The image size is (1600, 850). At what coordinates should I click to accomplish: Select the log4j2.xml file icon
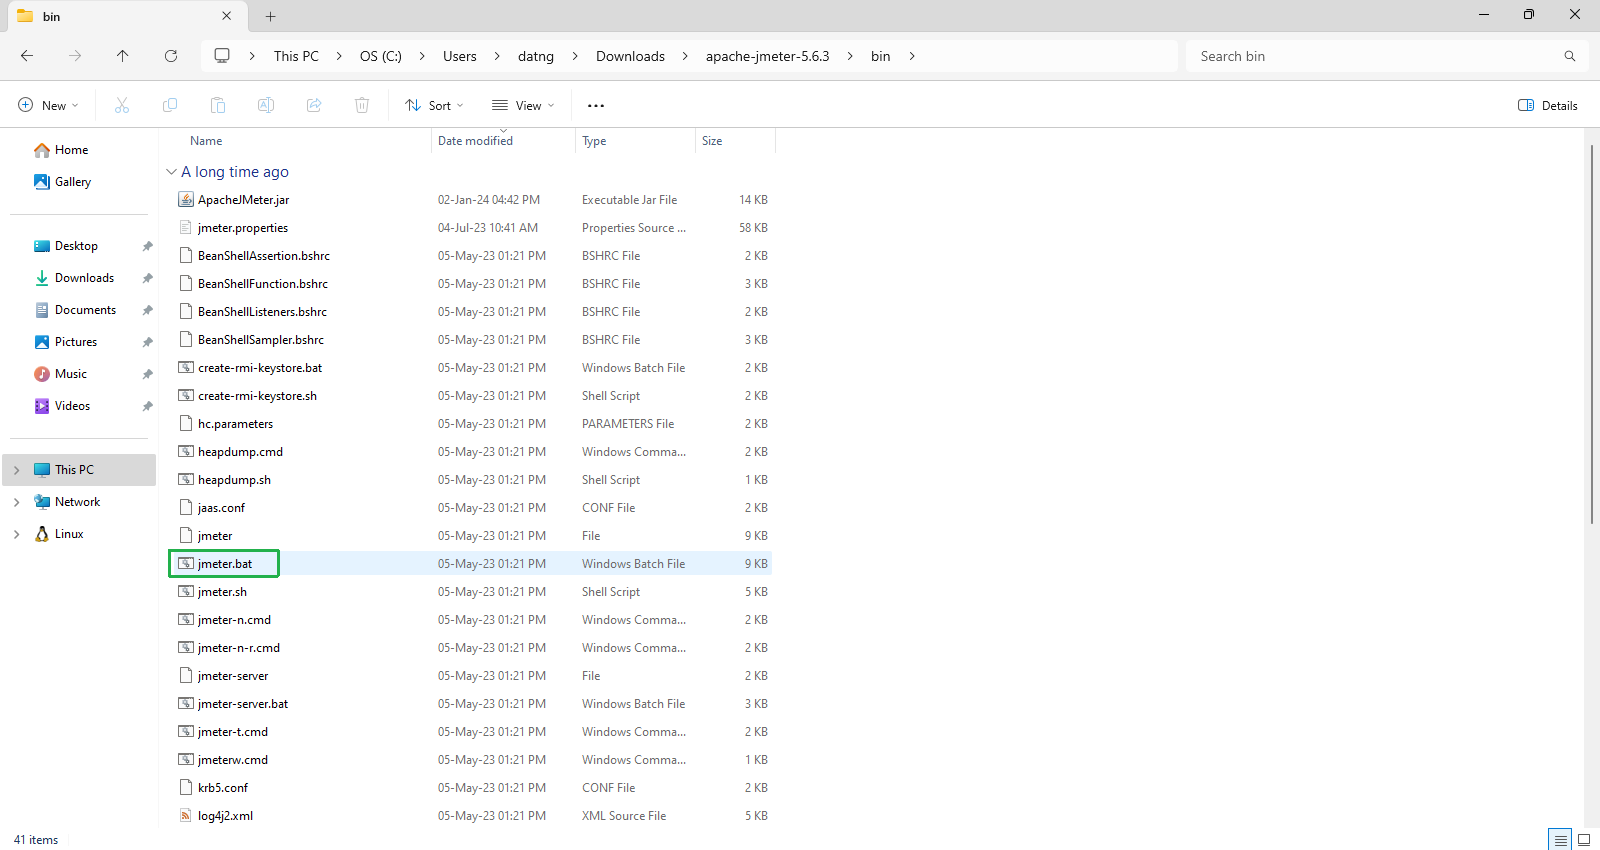[x=186, y=816]
